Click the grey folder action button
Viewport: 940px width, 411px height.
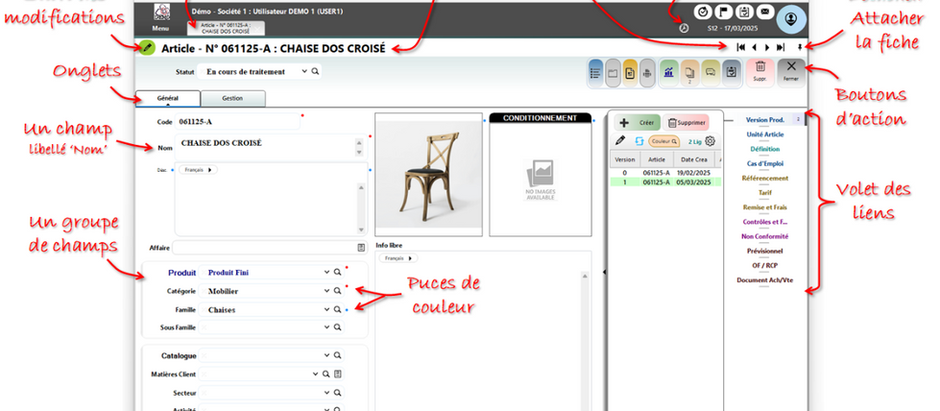[x=613, y=73]
